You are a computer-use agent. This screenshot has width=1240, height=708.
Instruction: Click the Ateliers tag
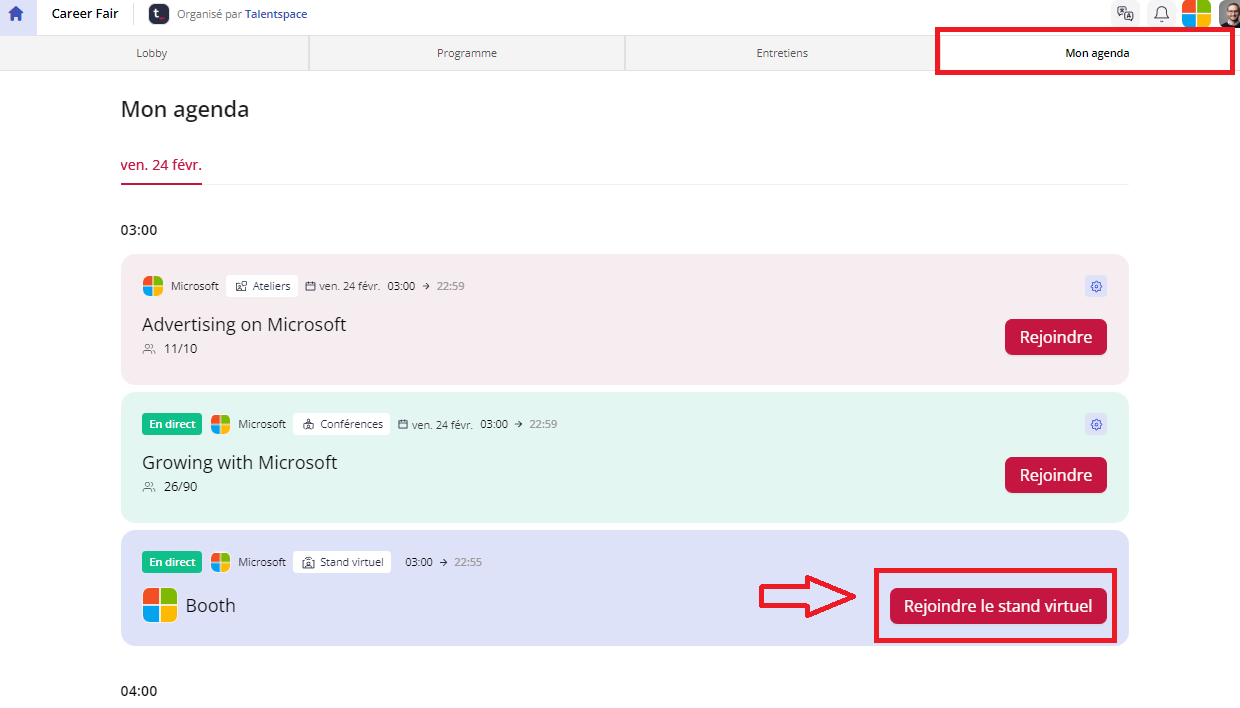pos(262,286)
